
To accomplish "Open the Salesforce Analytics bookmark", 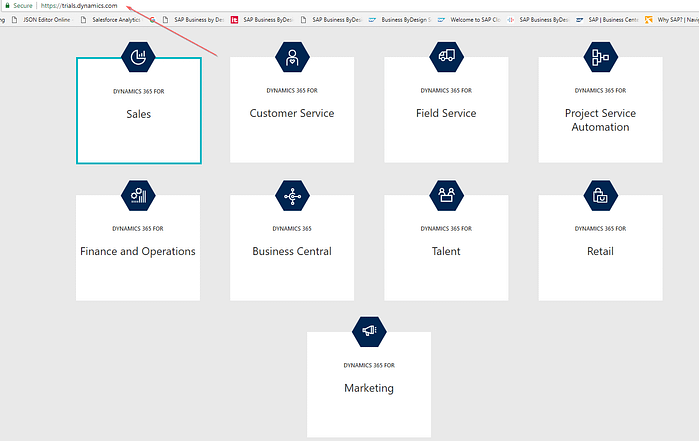I will 111,20.
